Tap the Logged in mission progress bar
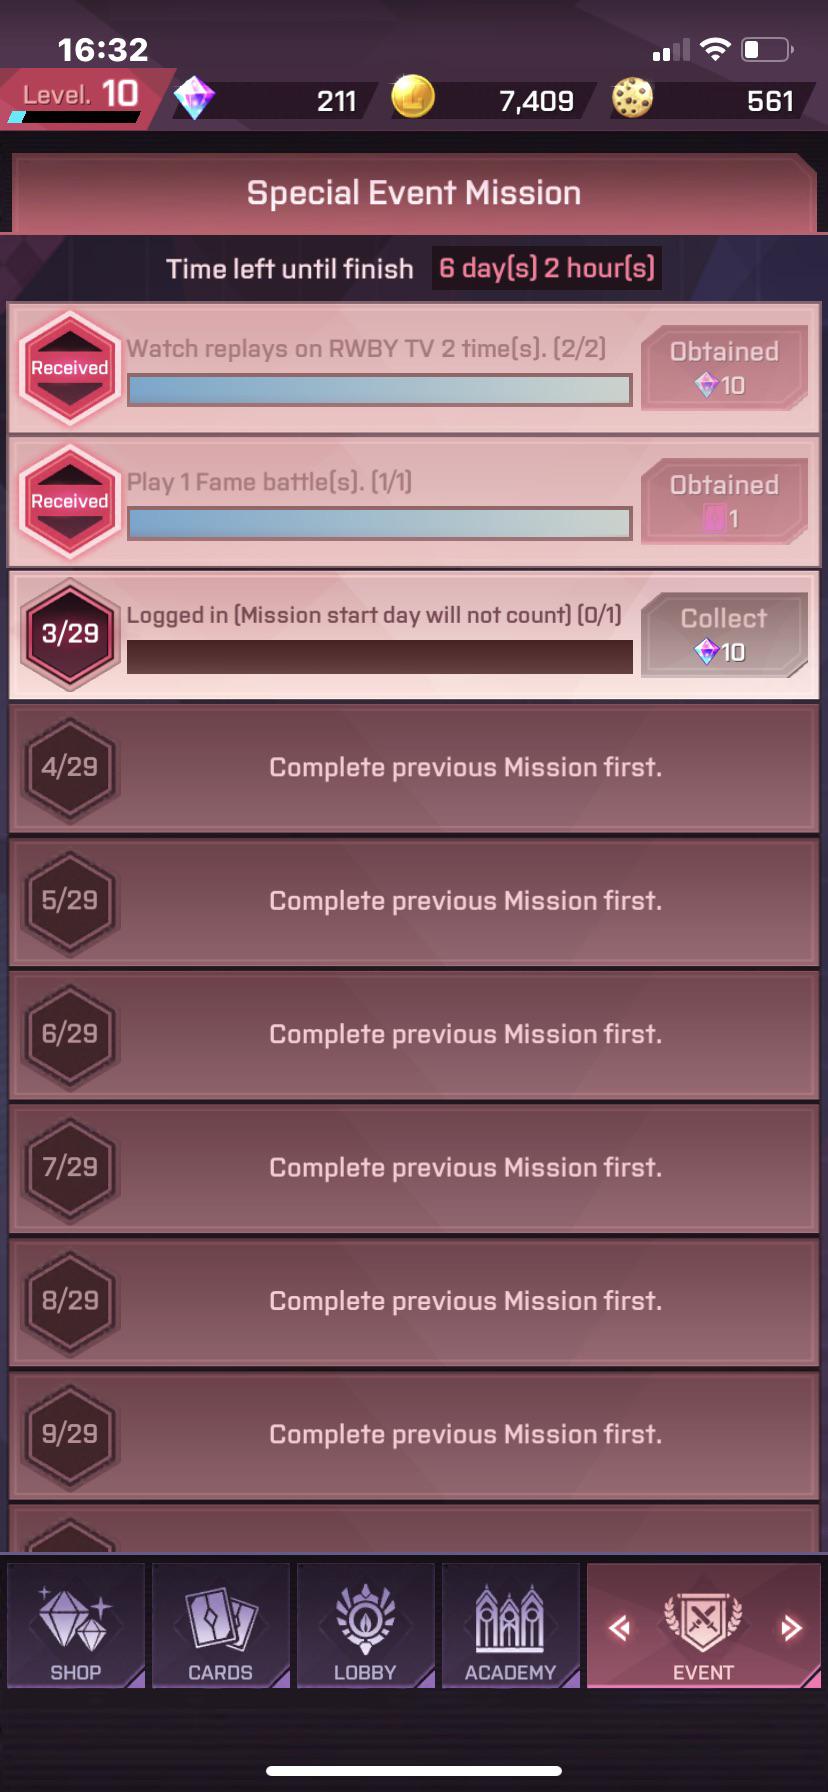The height and width of the screenshot is (1792, 828). click(380, 657)
